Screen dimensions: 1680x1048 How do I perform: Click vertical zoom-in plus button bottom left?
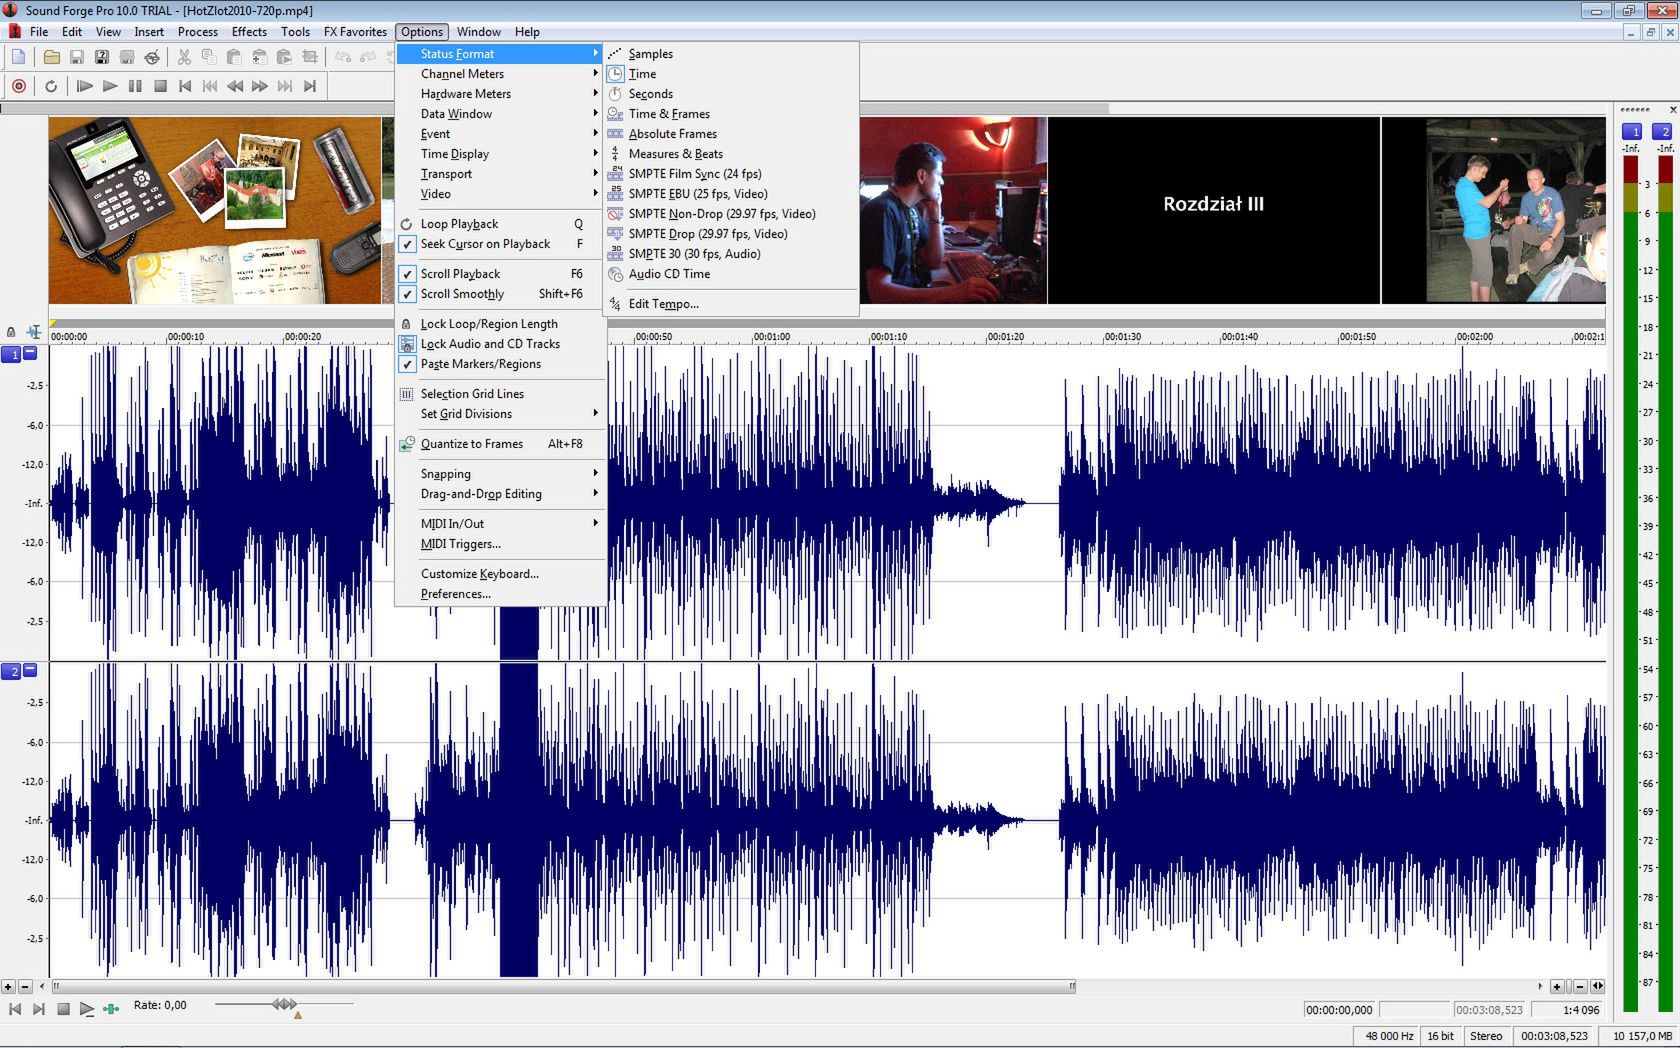coord(8,986)
